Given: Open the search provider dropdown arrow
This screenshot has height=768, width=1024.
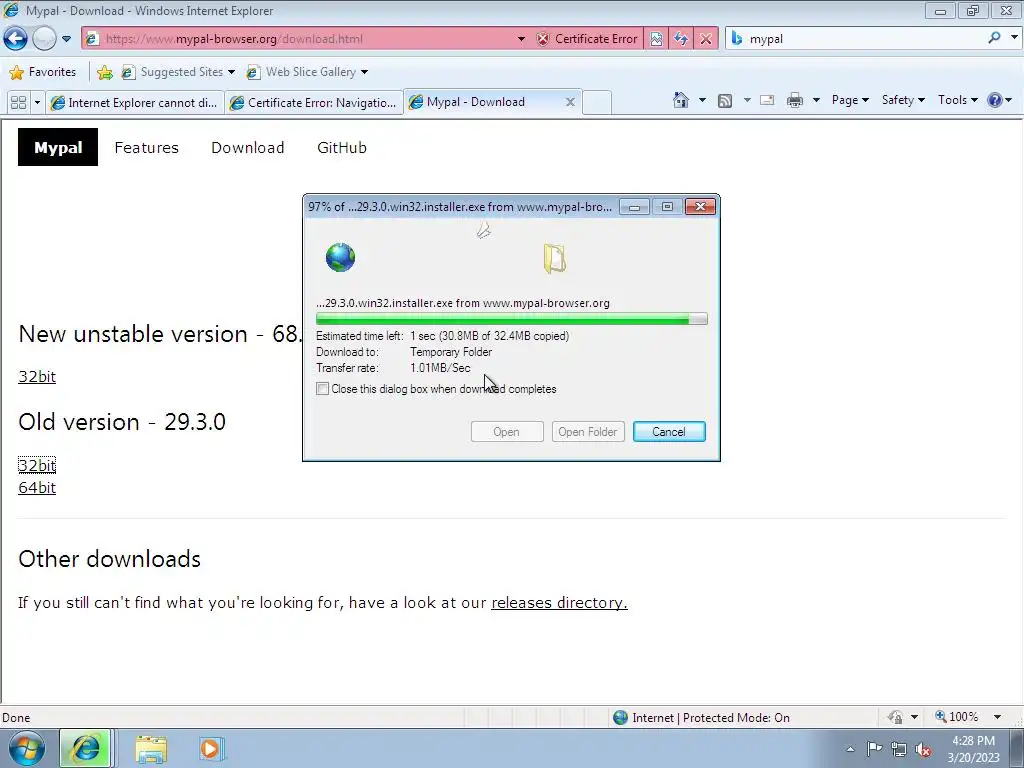Looking at the screenshot, I should tap(1014, 38).
